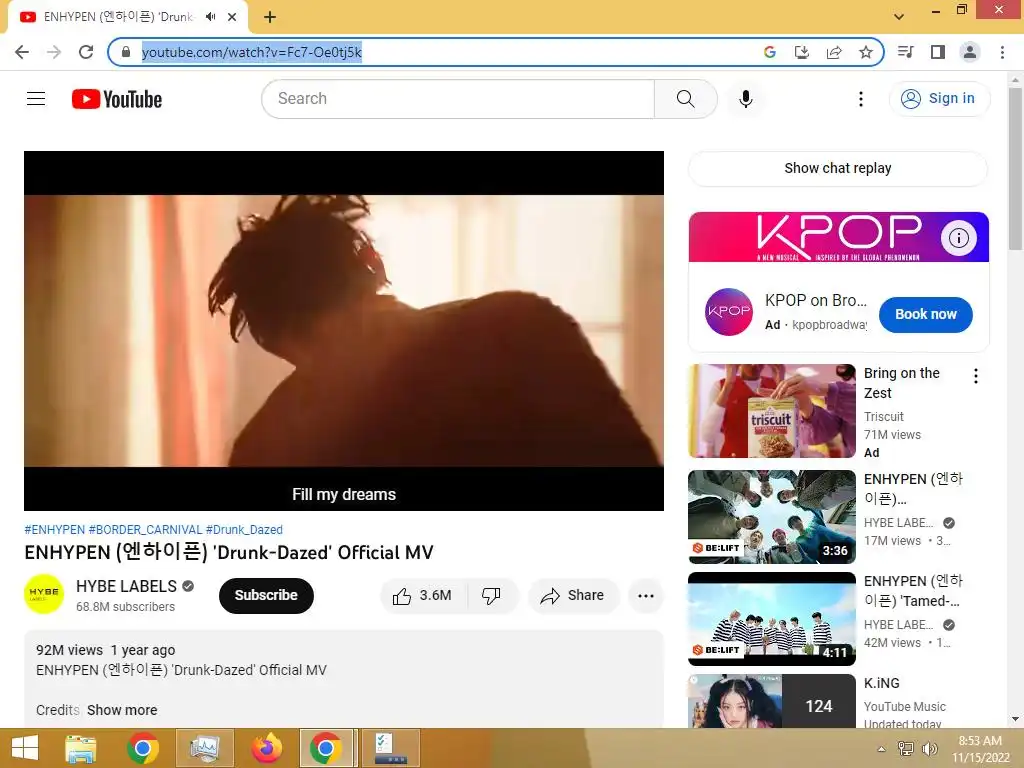Like the video with thumbs up
Screen dimensions: 1024x768
(423, 596)
